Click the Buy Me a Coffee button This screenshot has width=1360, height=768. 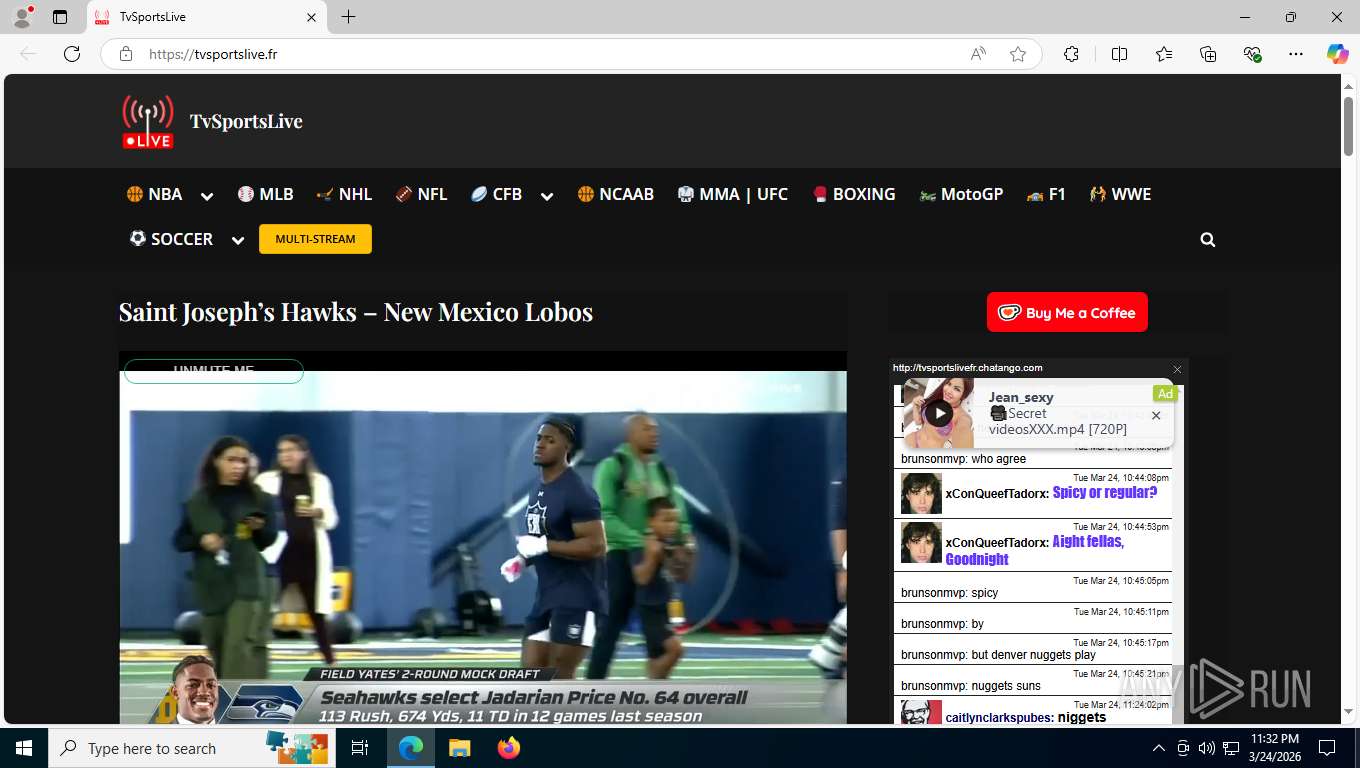pyautogui.click(x=1067, y=312)
